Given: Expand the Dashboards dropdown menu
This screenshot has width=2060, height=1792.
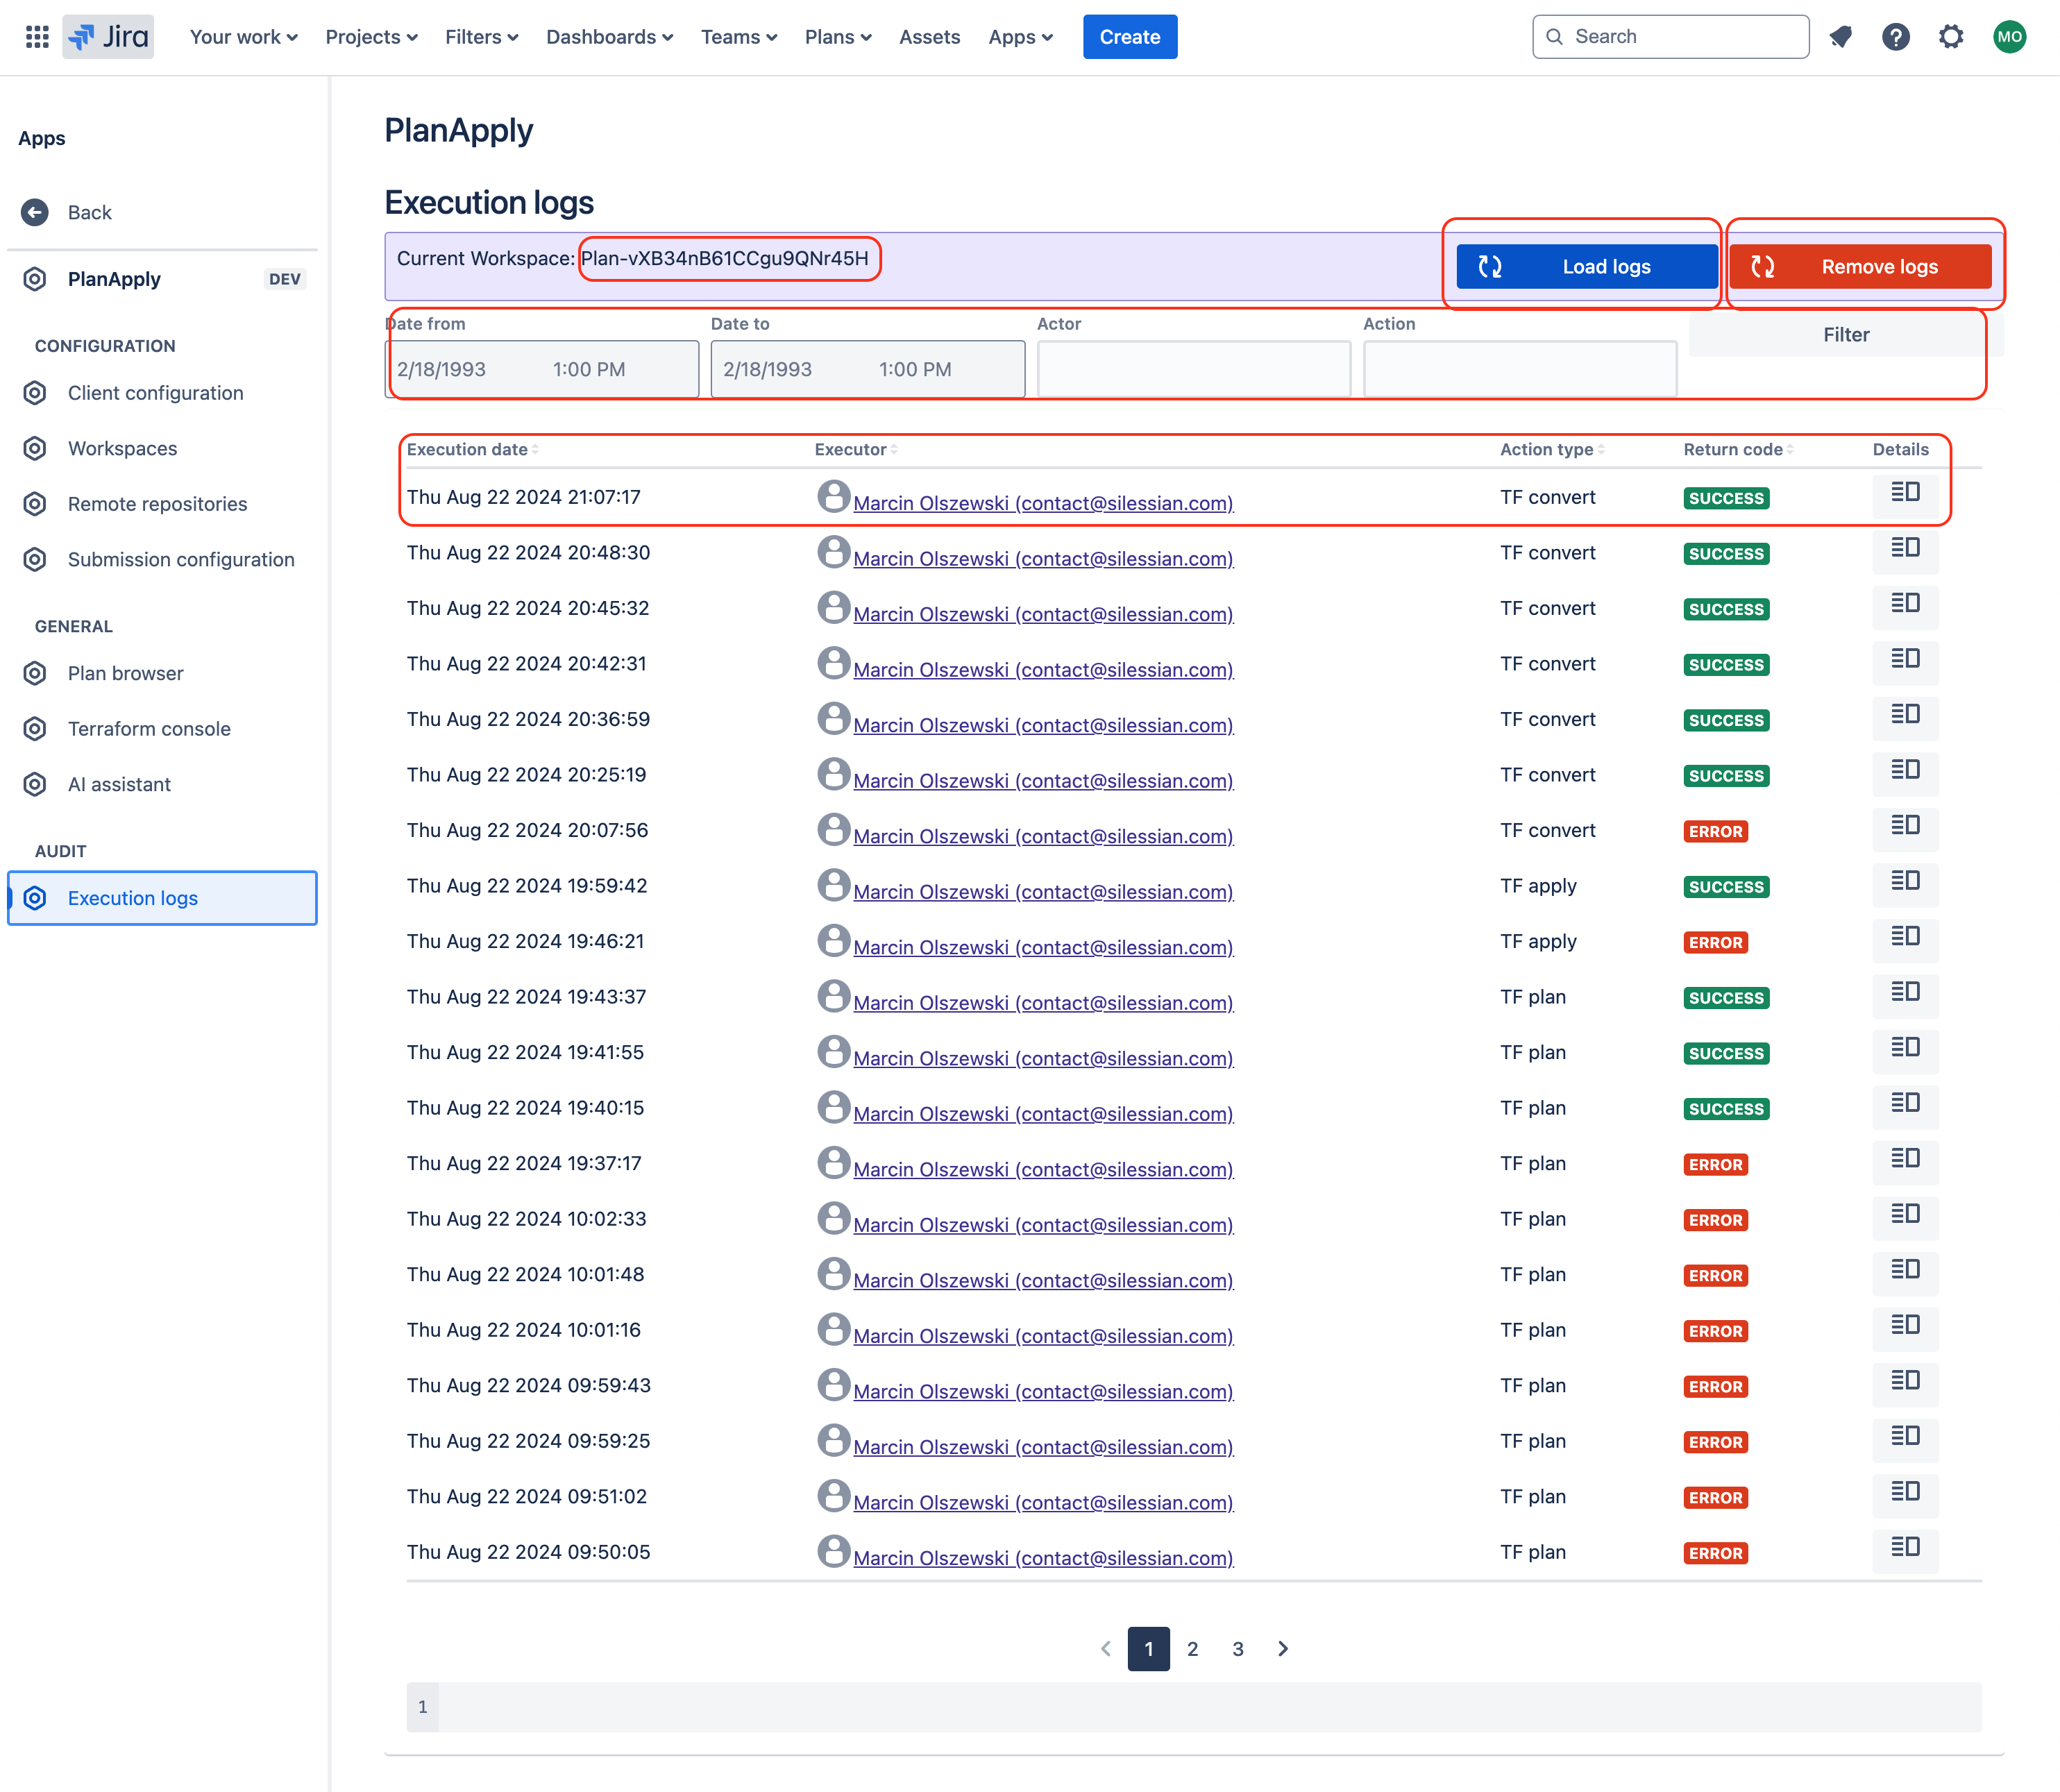Looking at the screenshot, I should (609, 37).
